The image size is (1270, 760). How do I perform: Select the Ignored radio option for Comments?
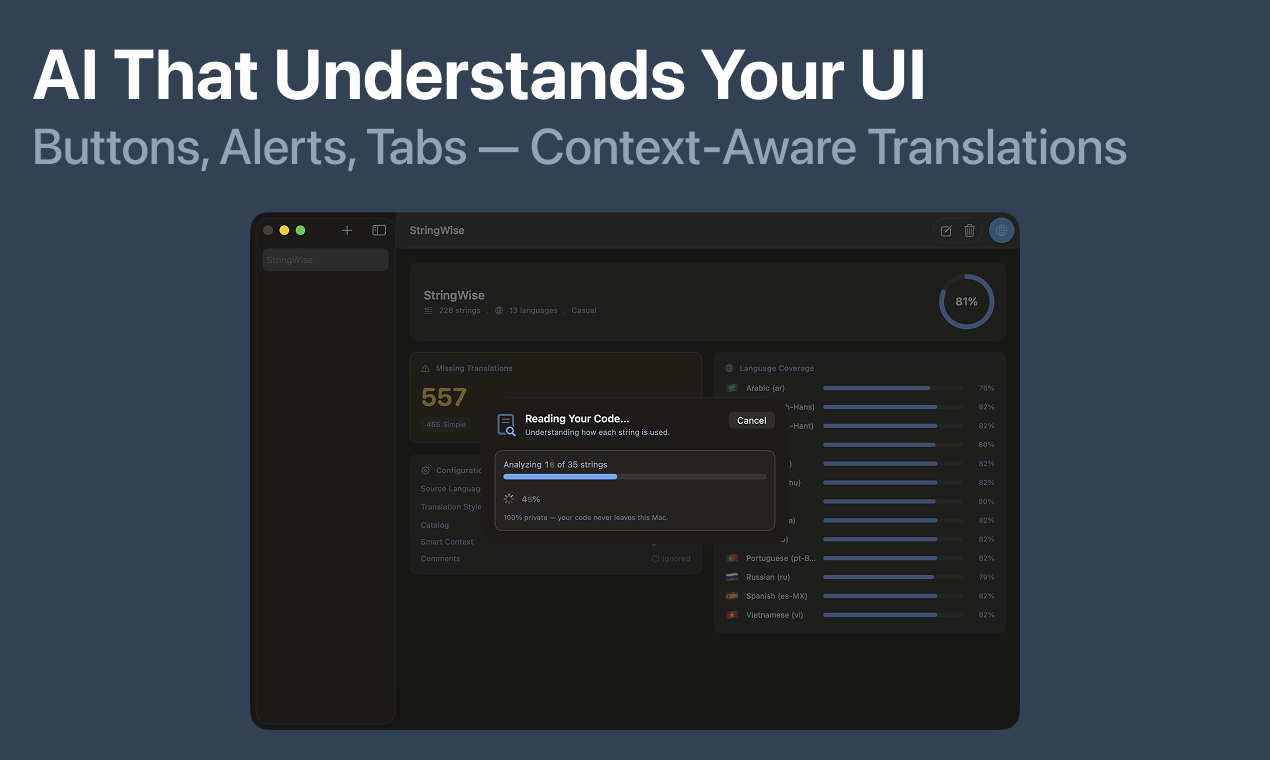pos(671,559)
